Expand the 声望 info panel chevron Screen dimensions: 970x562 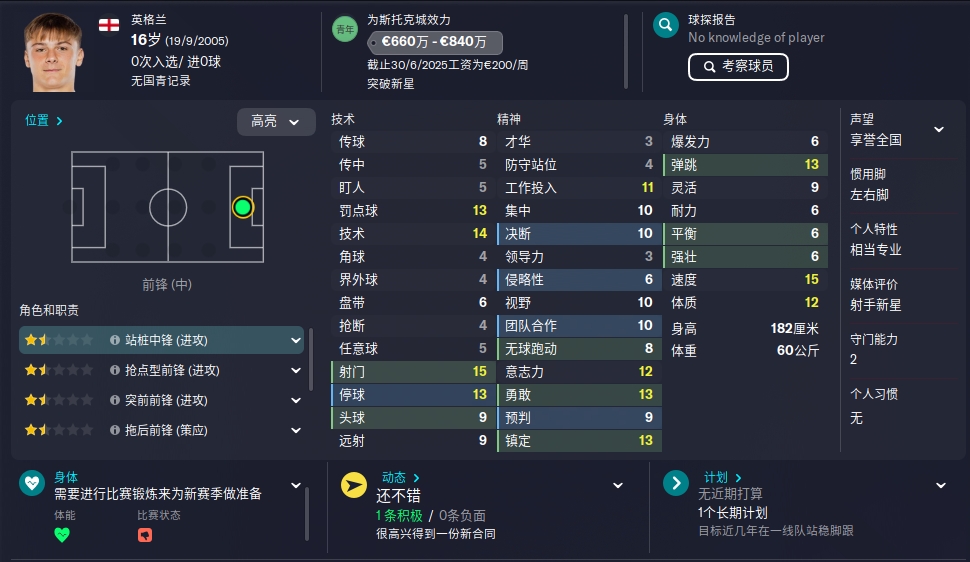pyautogui.click(x=939, y=129)
